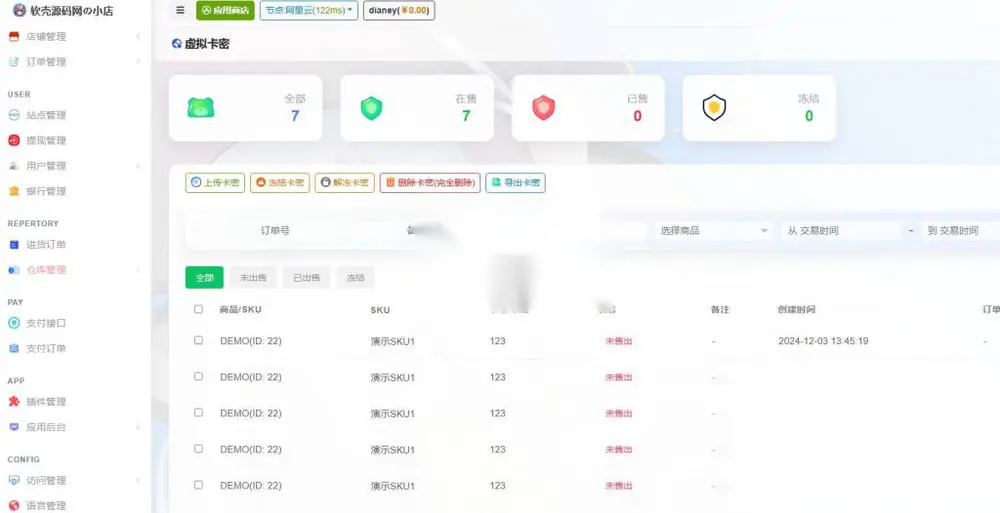Image resolution: width=1000 pixels, height=513 pixels.
Task: Click the green shield icon on 在售 card
Action: click(x=371, y=108)
